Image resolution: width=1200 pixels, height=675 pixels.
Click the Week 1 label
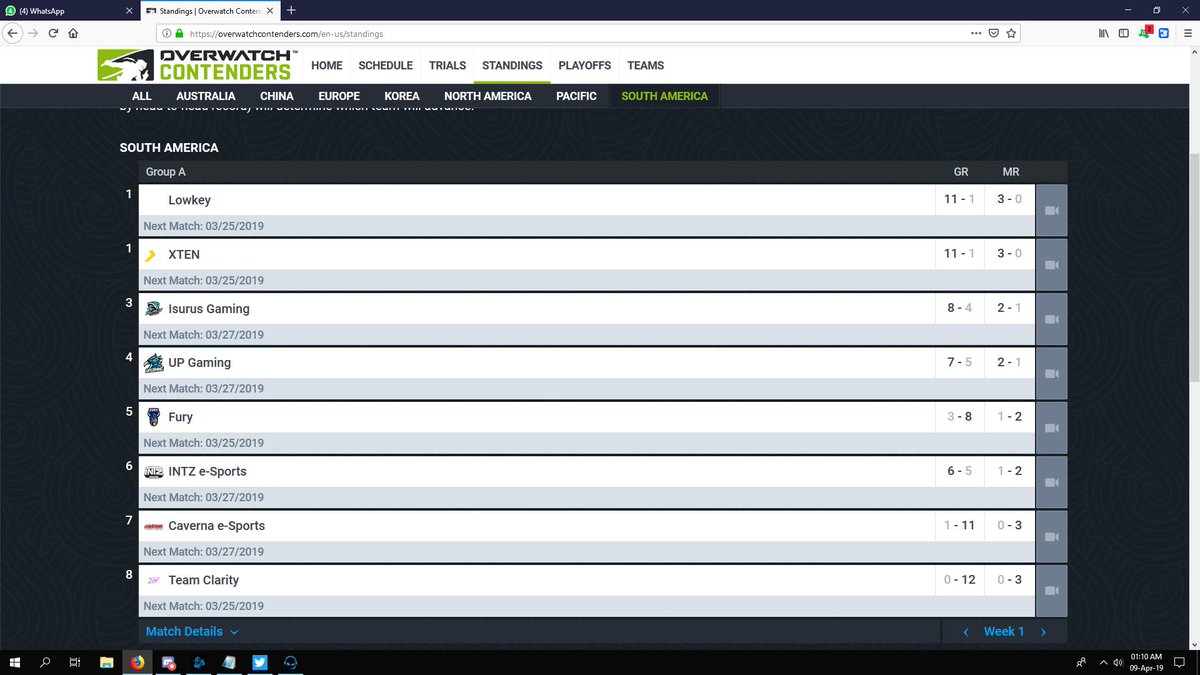pos(1004,631)
